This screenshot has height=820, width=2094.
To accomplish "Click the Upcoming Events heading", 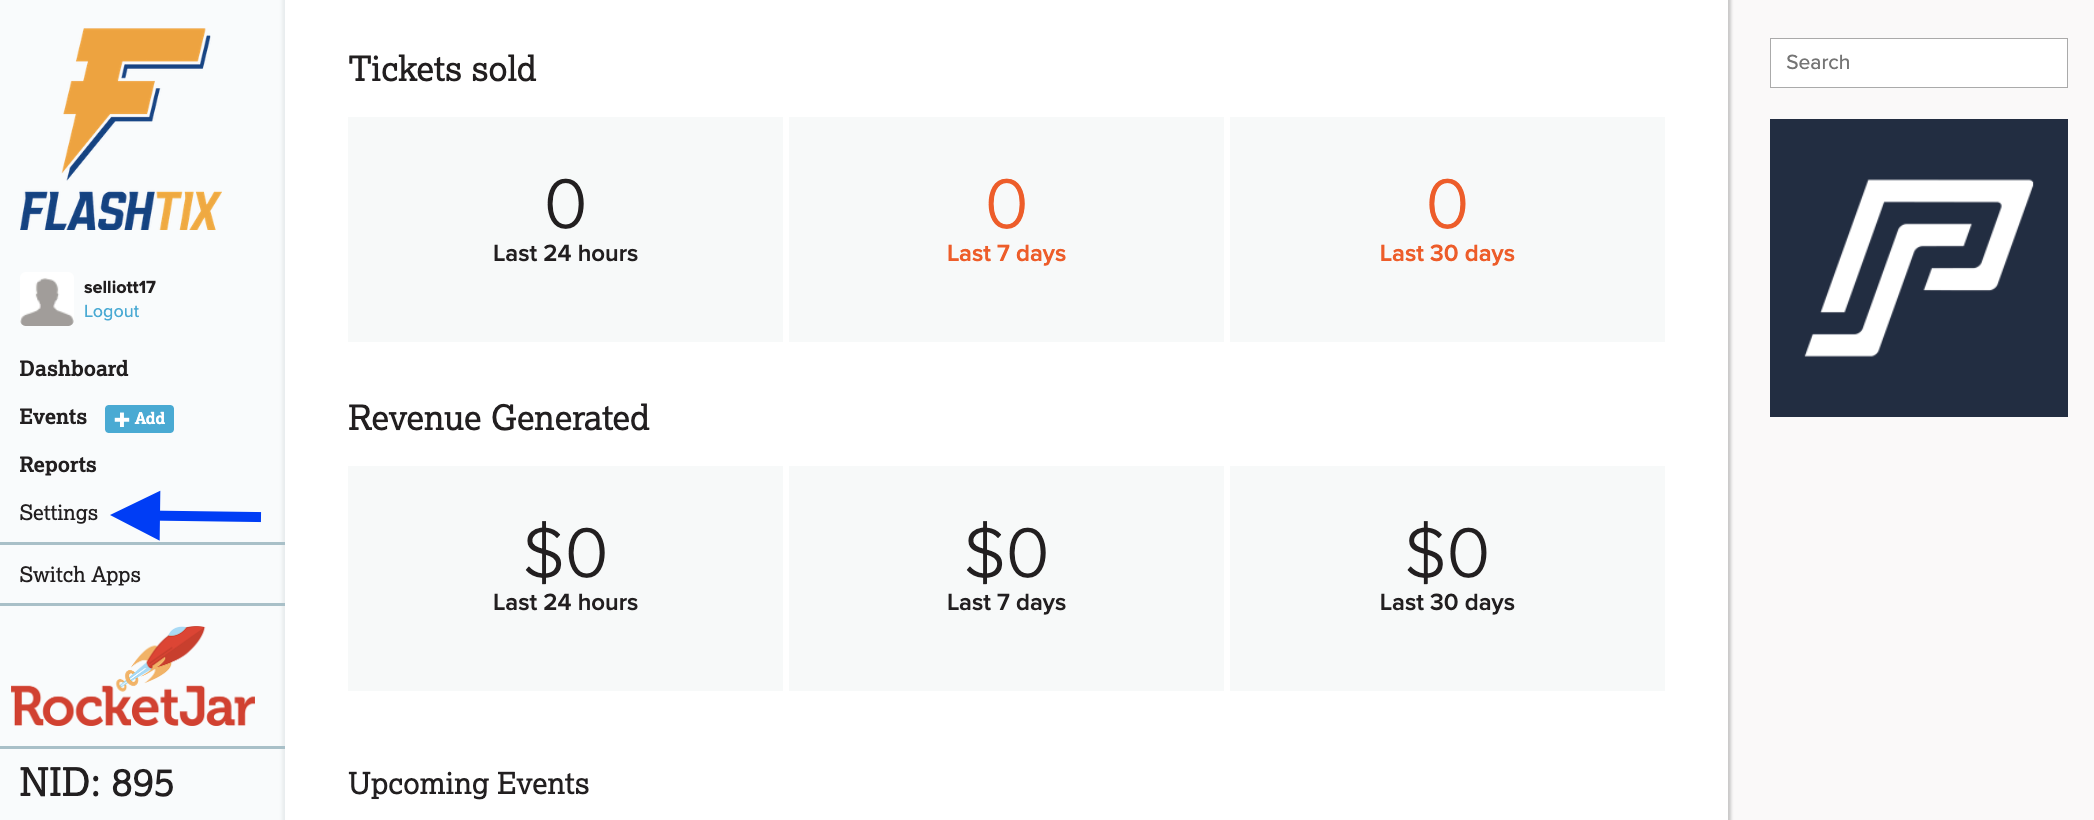I will pos(468,784).
